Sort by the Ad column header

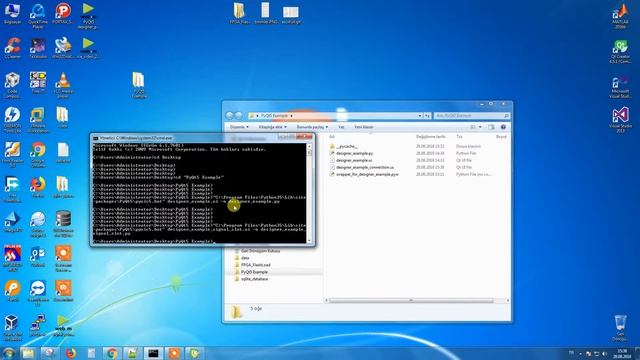click(x=332, y=137)
